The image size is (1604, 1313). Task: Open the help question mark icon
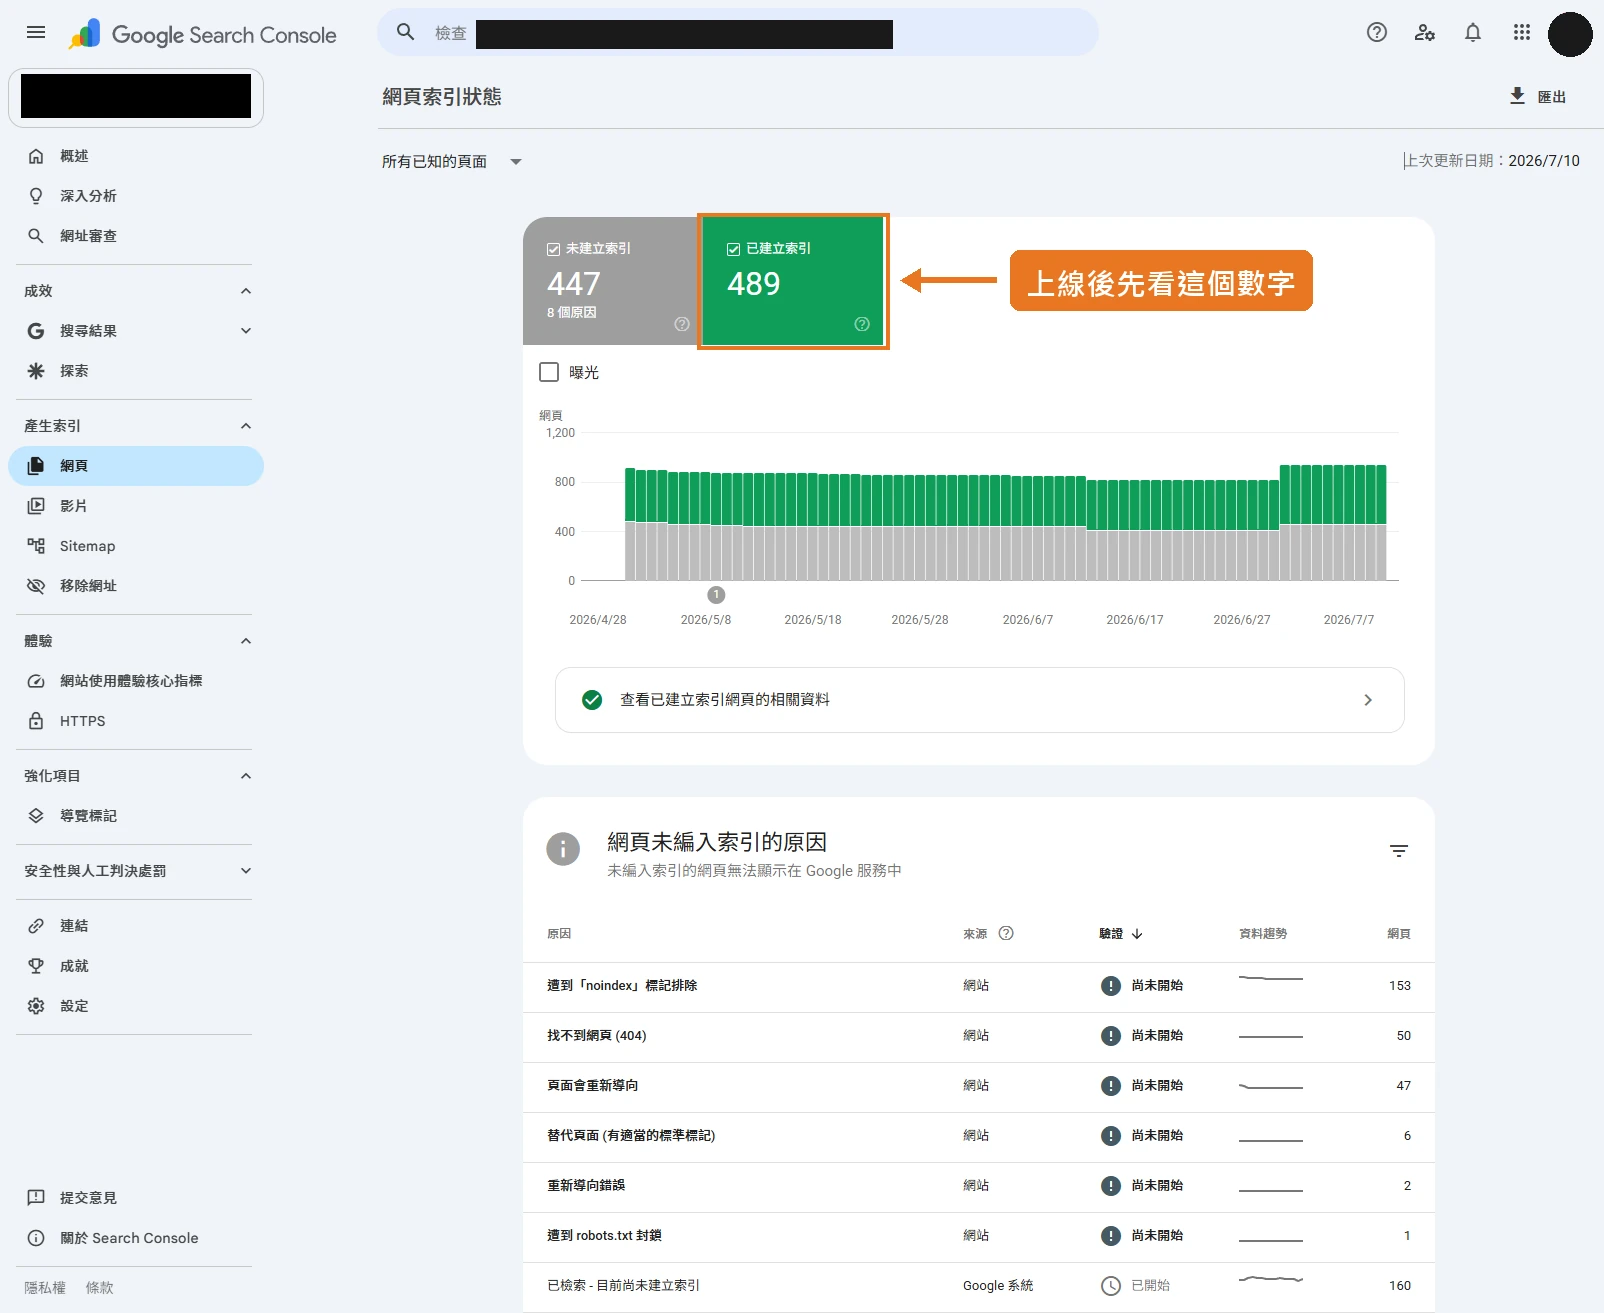point(1377,32)
